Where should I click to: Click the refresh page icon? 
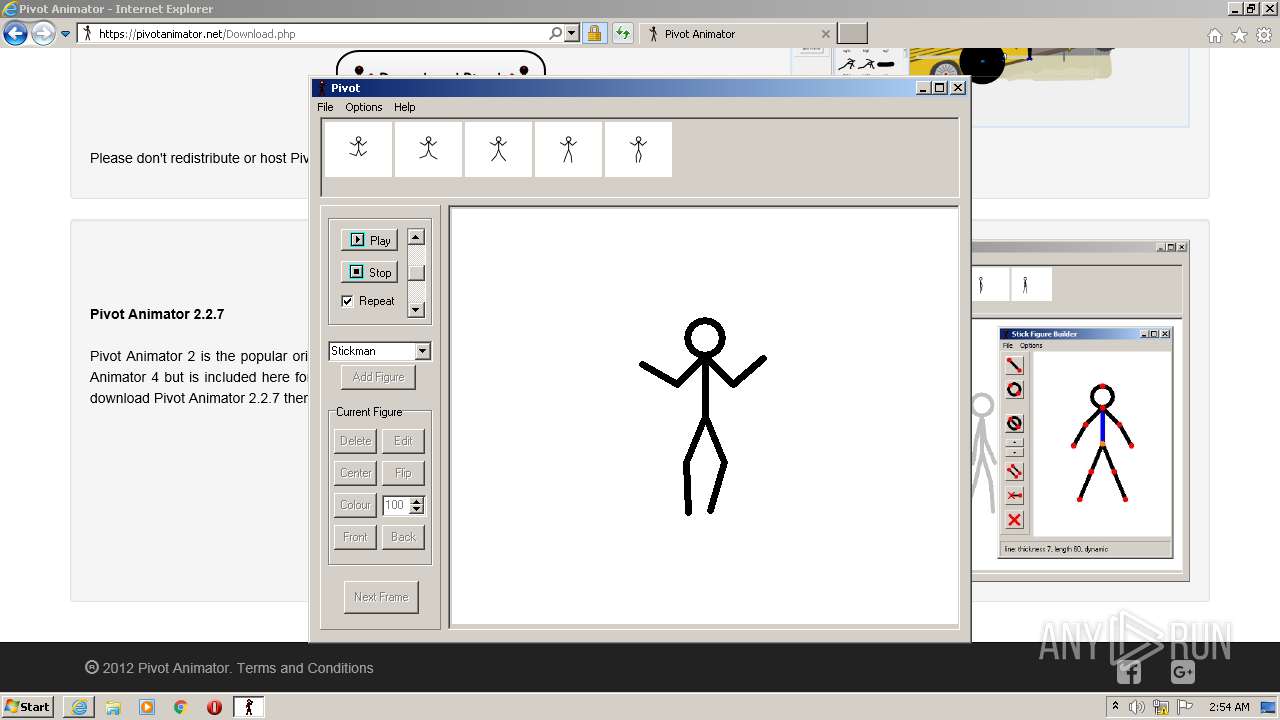pyautogui.click(x=623, y=33)
